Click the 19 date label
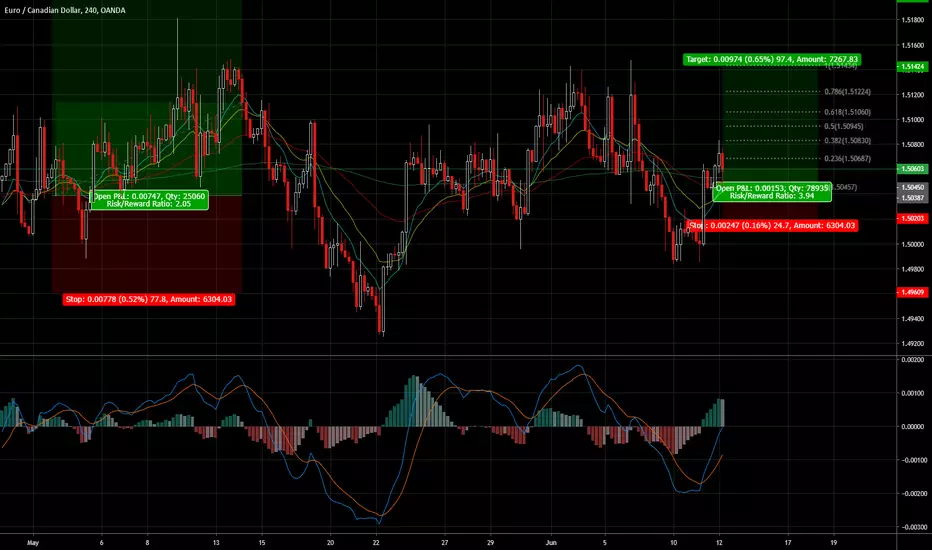The width and height of the screenshot is (932, 550). pyautogui.click(x=834, y=543)
